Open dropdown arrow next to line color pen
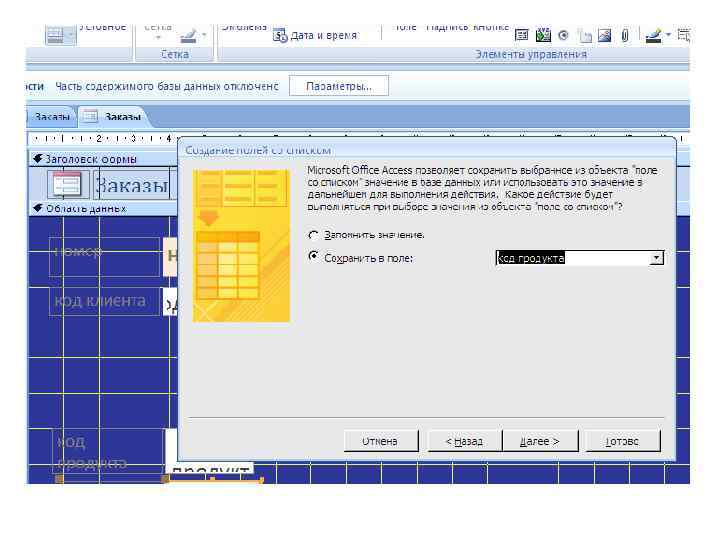 coord(668,35)
